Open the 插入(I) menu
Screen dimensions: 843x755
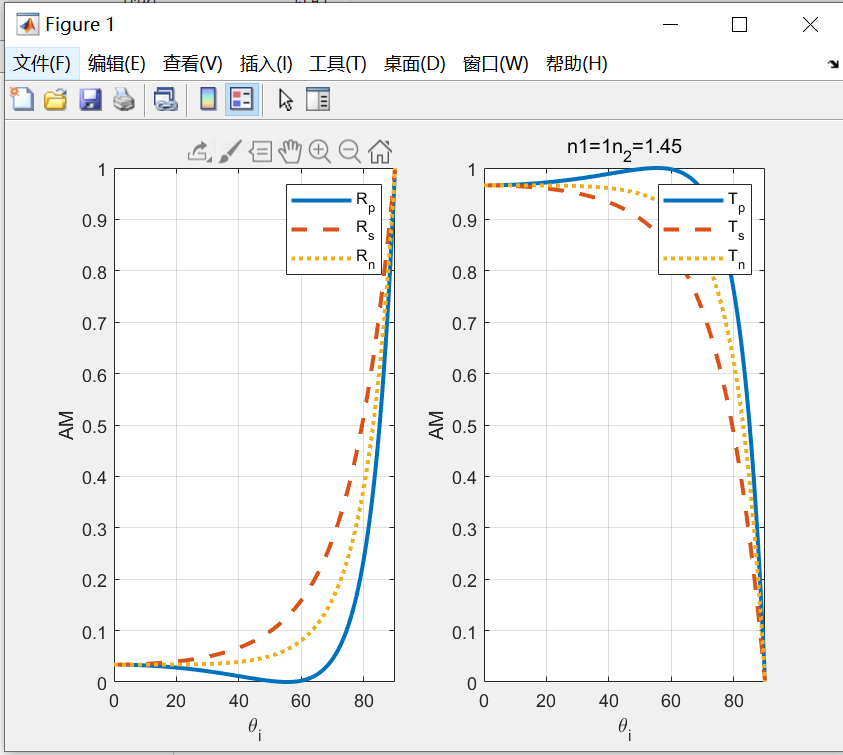coord(267,62)
